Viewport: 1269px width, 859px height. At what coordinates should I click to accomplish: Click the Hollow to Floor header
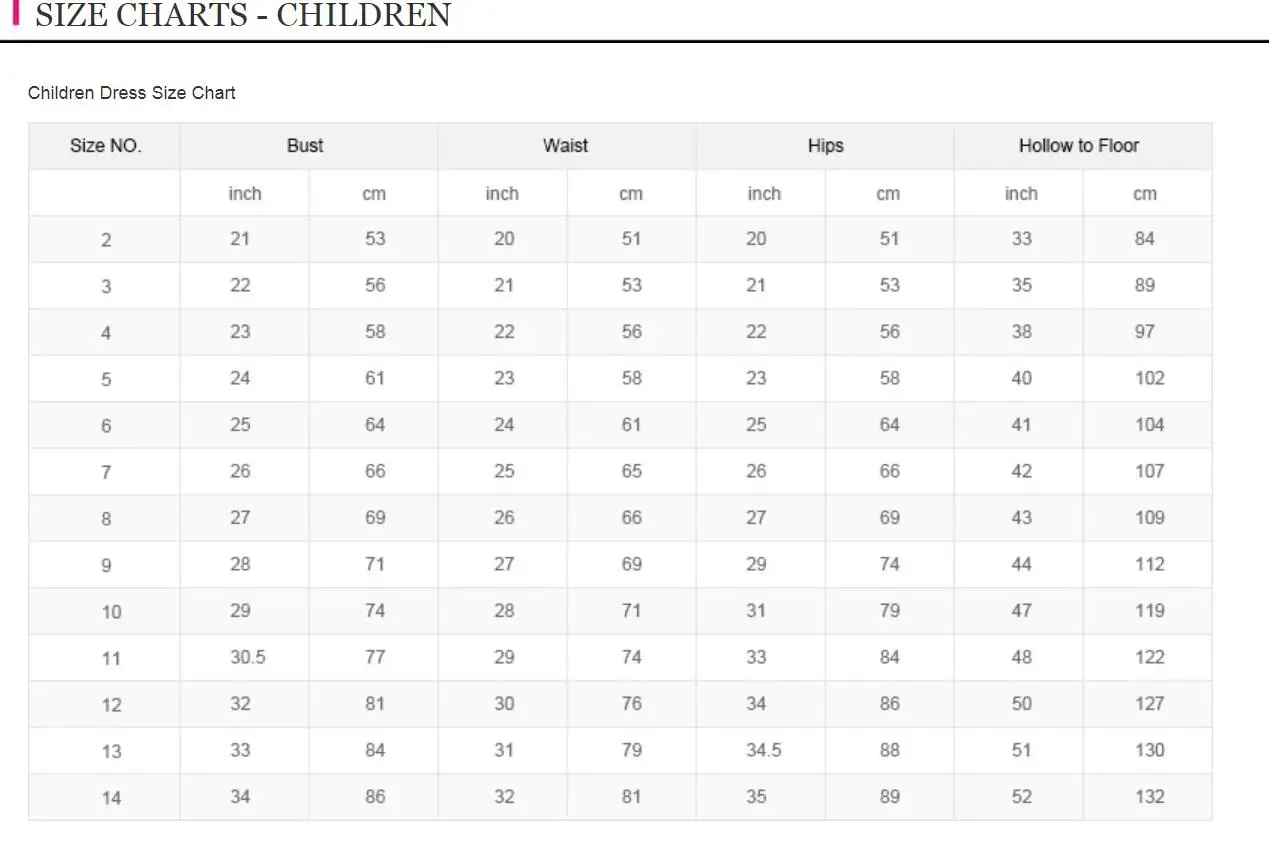pos(1079,146)
